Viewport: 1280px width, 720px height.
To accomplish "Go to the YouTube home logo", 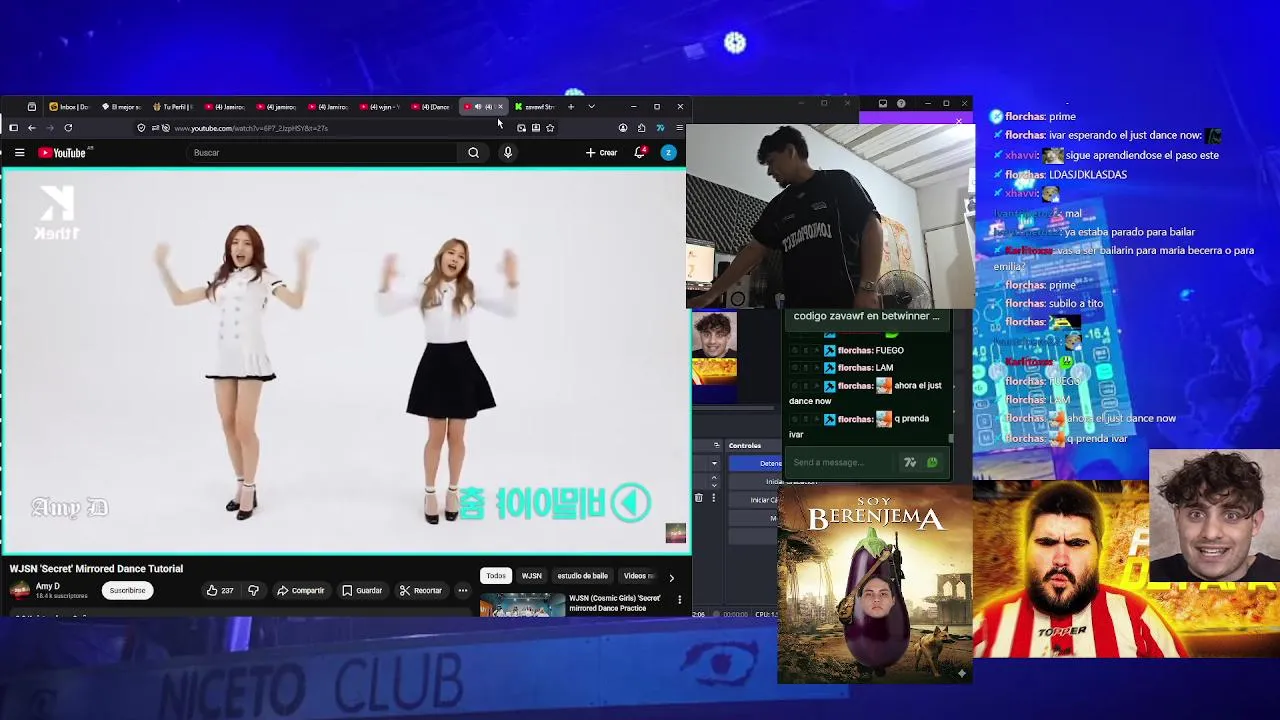I will tap(62, 153).
